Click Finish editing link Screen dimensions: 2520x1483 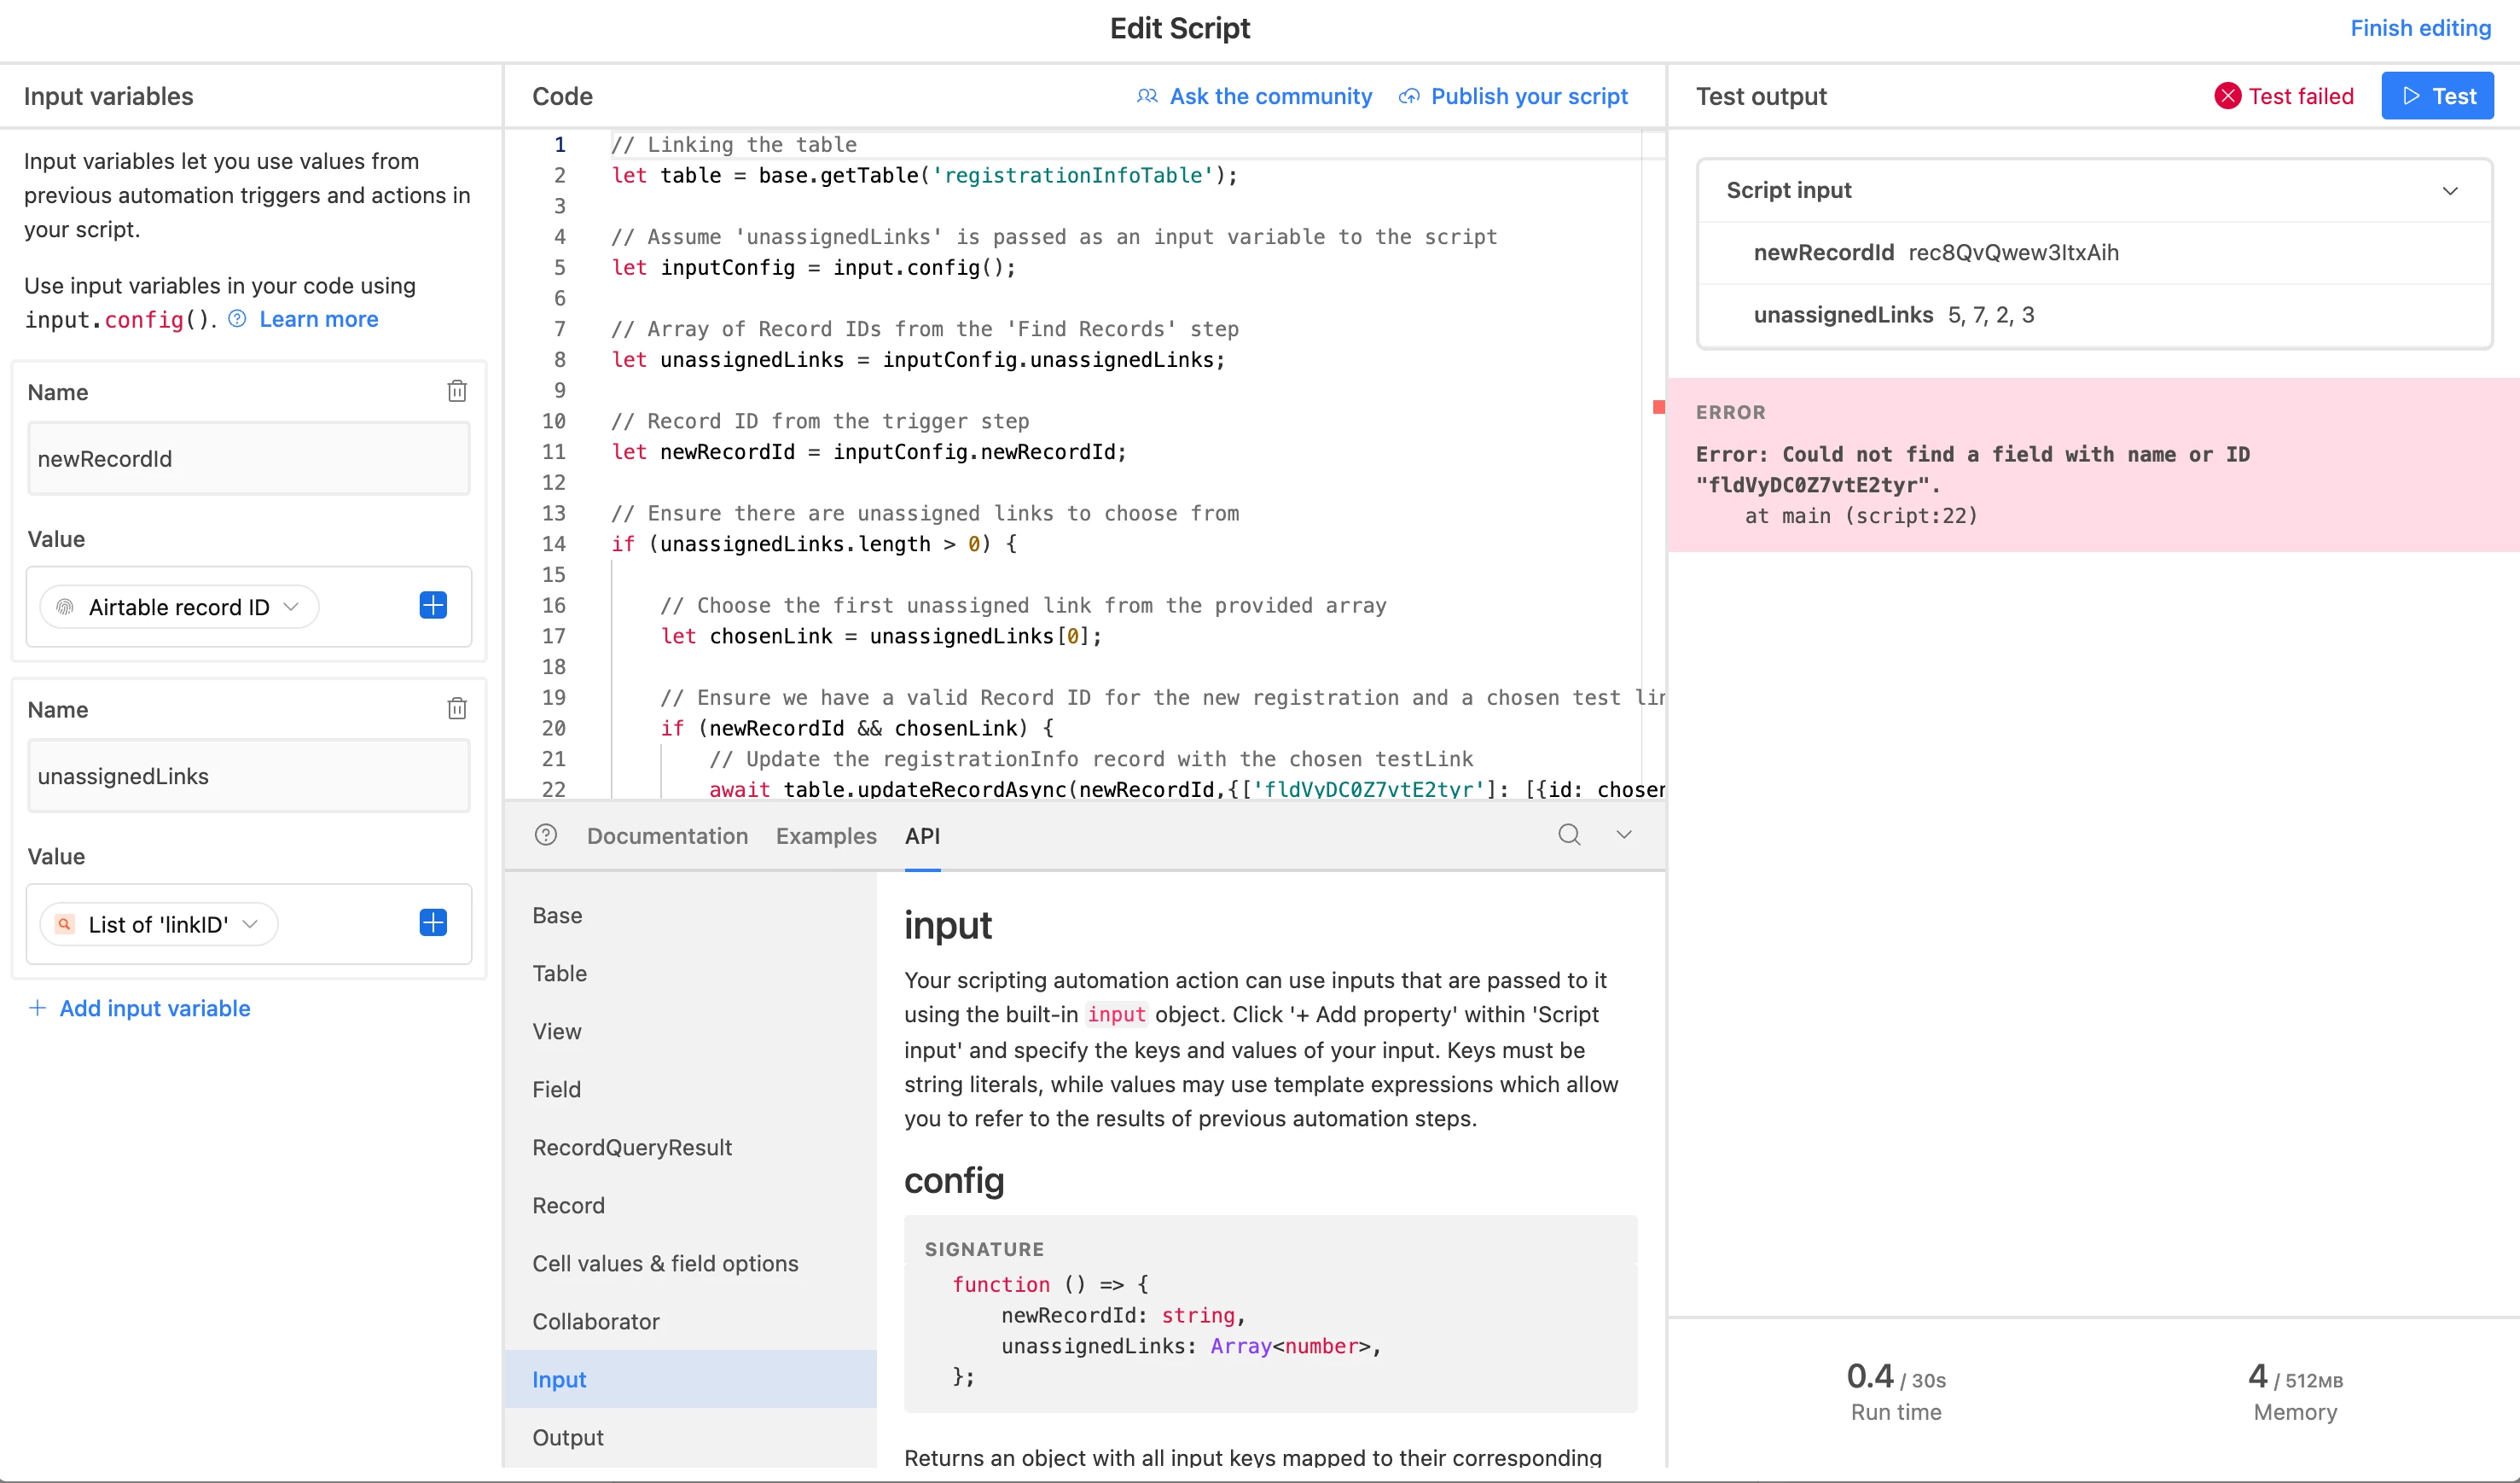[x=2420, y=28]
